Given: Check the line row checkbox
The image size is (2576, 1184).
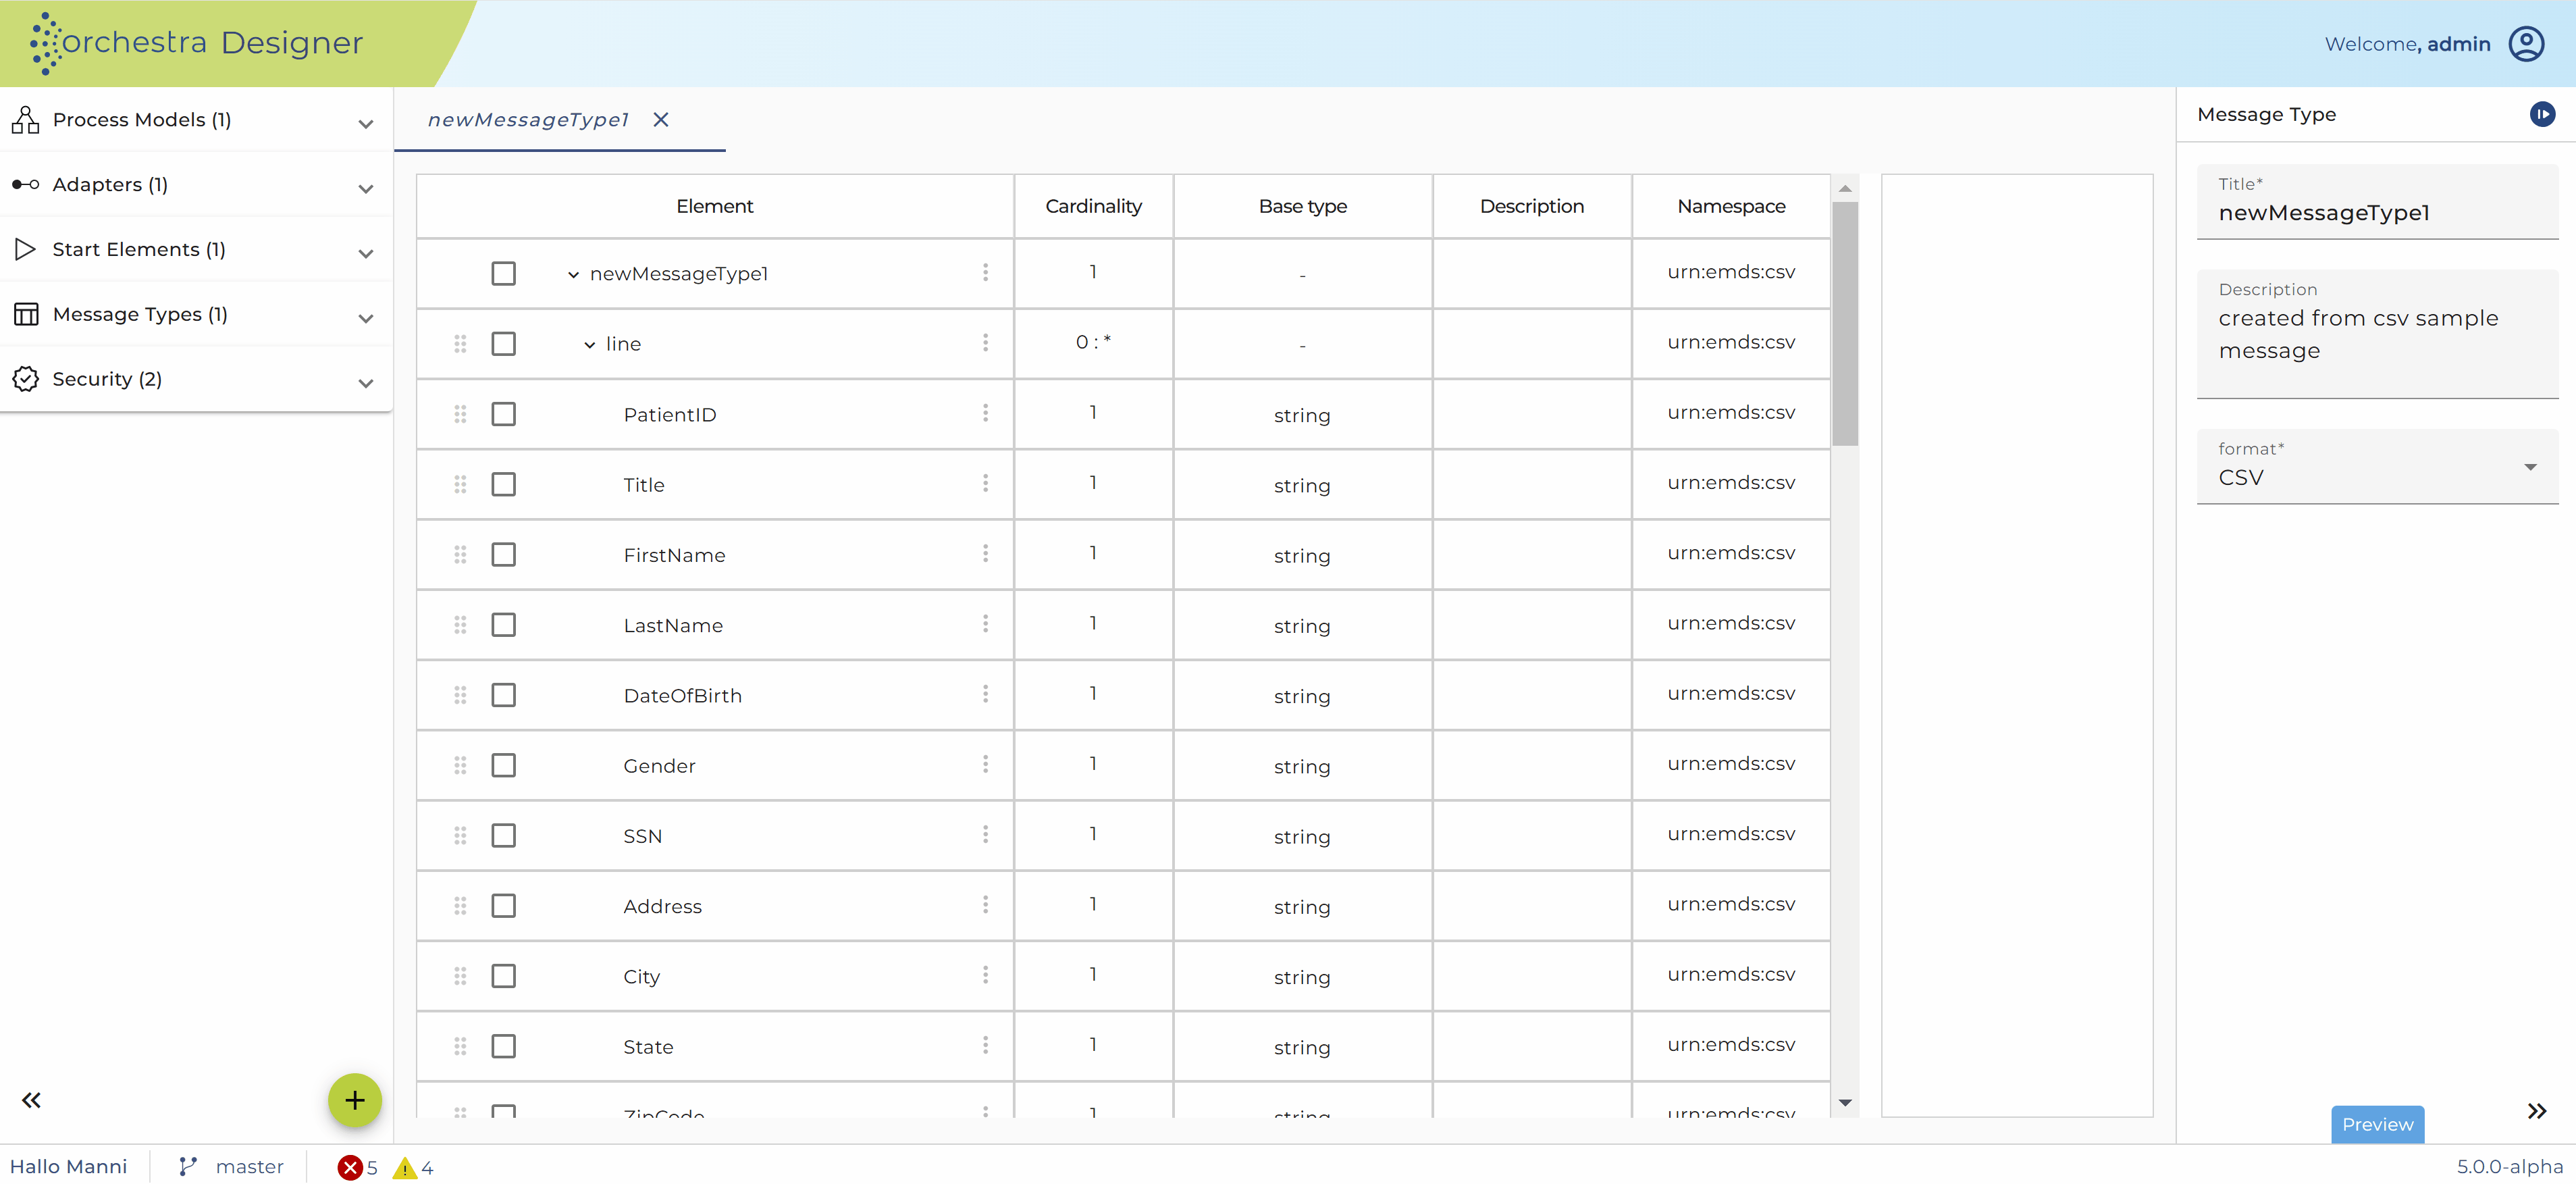Looking at the screenshot, I should click(x=503, y=343).
